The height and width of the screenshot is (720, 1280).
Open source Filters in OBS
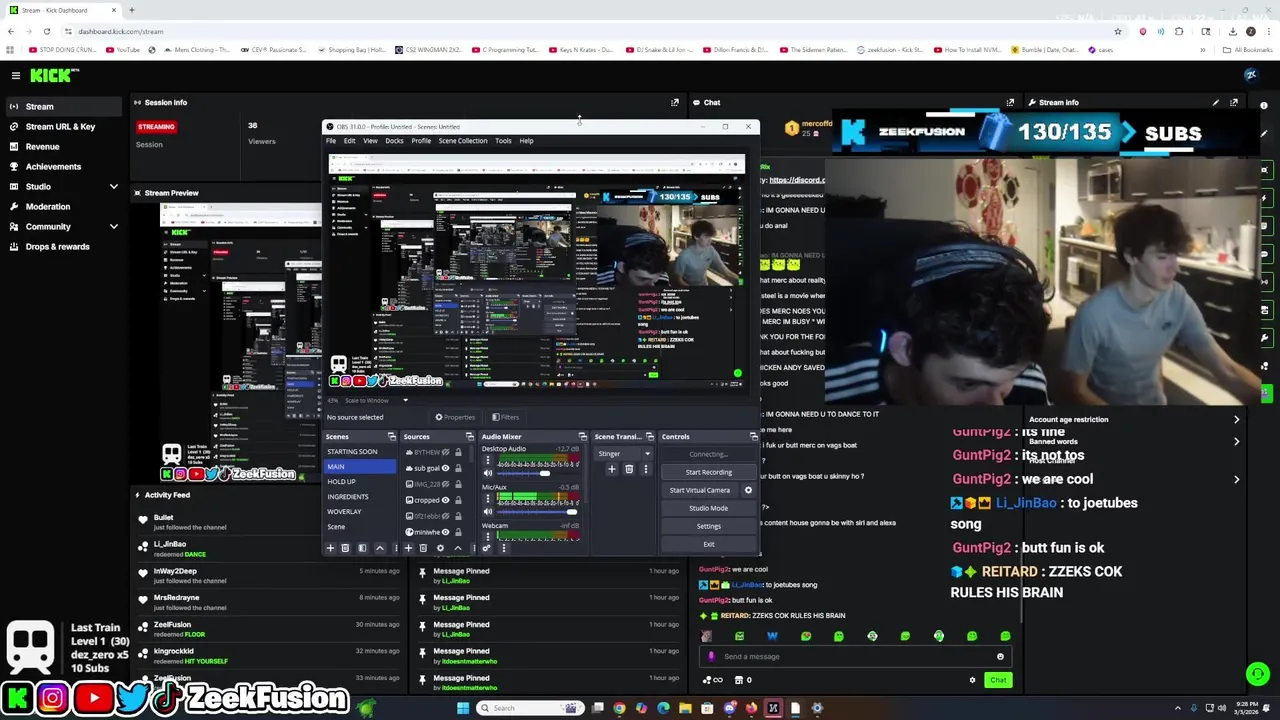click(505, 417)
